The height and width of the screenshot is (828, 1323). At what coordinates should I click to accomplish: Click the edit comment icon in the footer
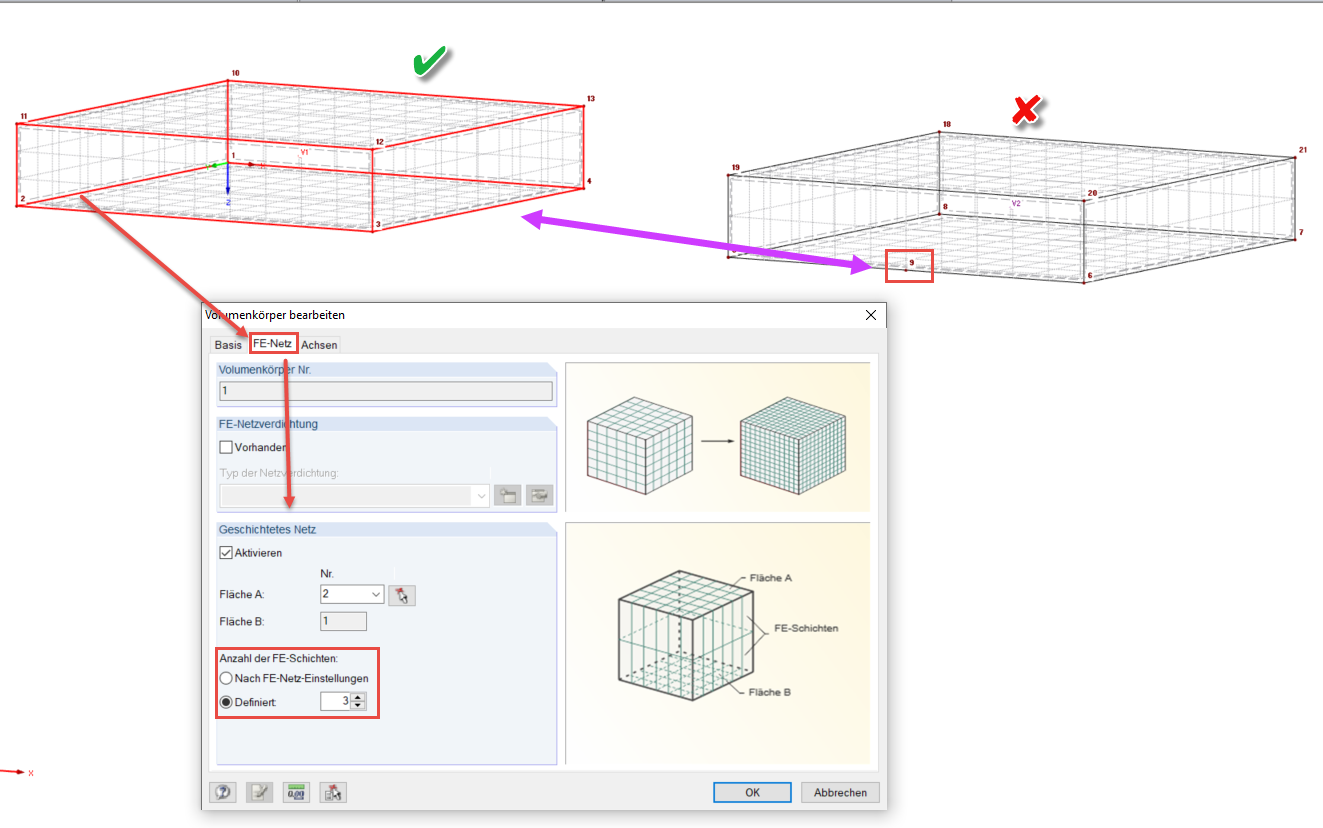coord(259,792)
